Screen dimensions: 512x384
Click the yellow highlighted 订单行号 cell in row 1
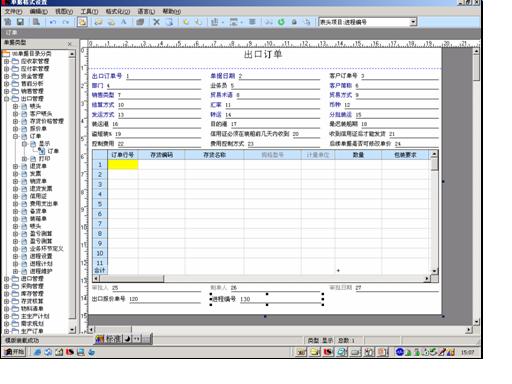(x=123, y=165)
